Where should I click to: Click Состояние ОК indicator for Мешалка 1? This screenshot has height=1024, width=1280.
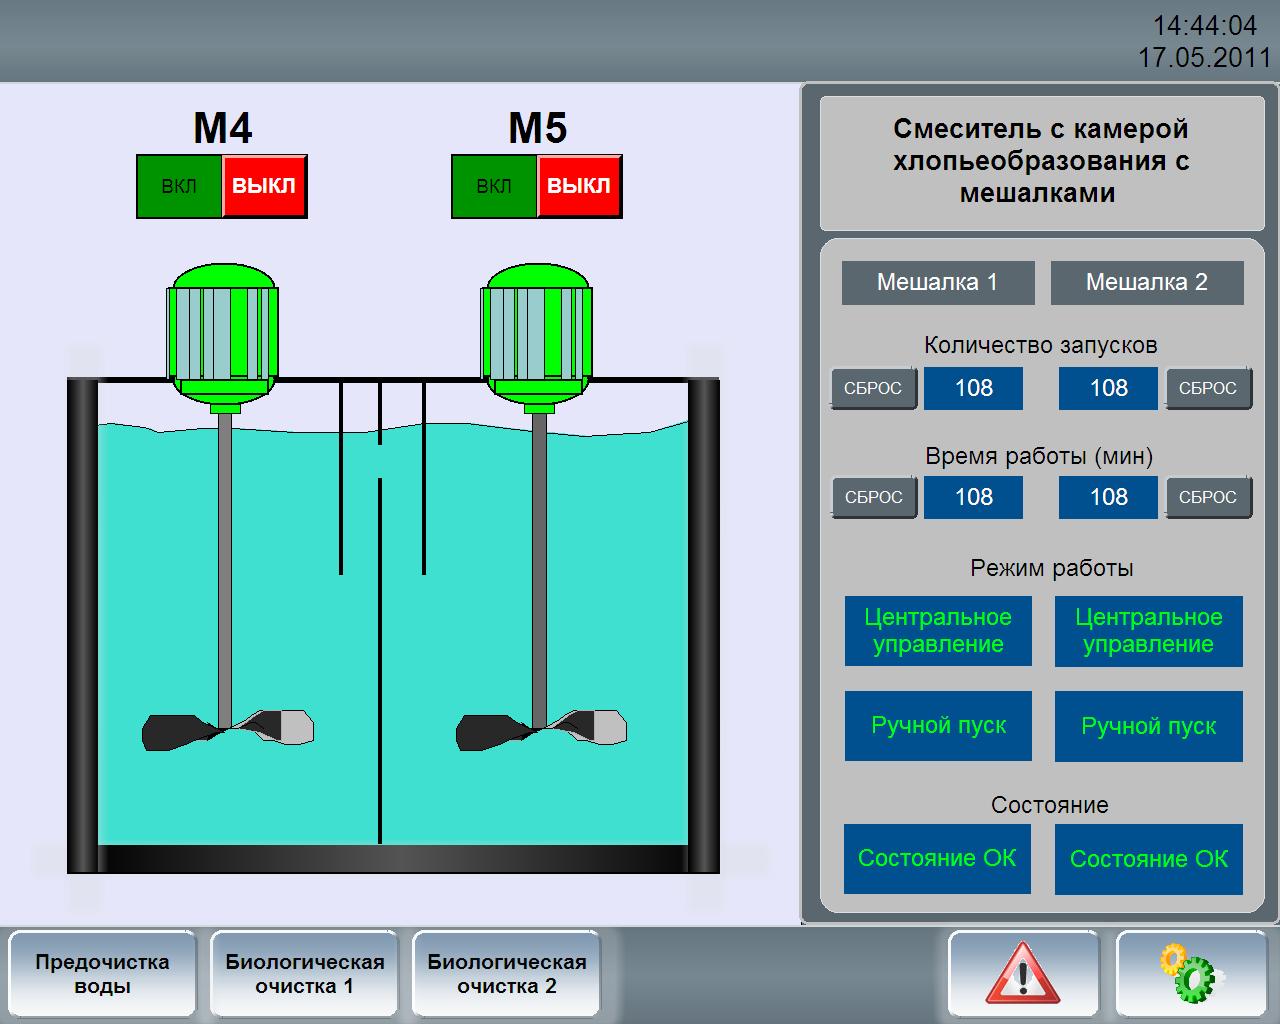point(938,858)
